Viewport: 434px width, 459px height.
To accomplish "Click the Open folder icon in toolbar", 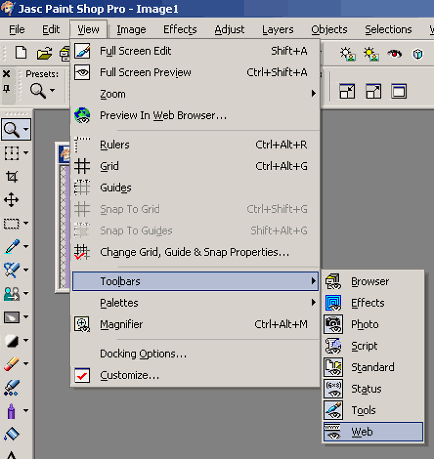I will 44,53.
